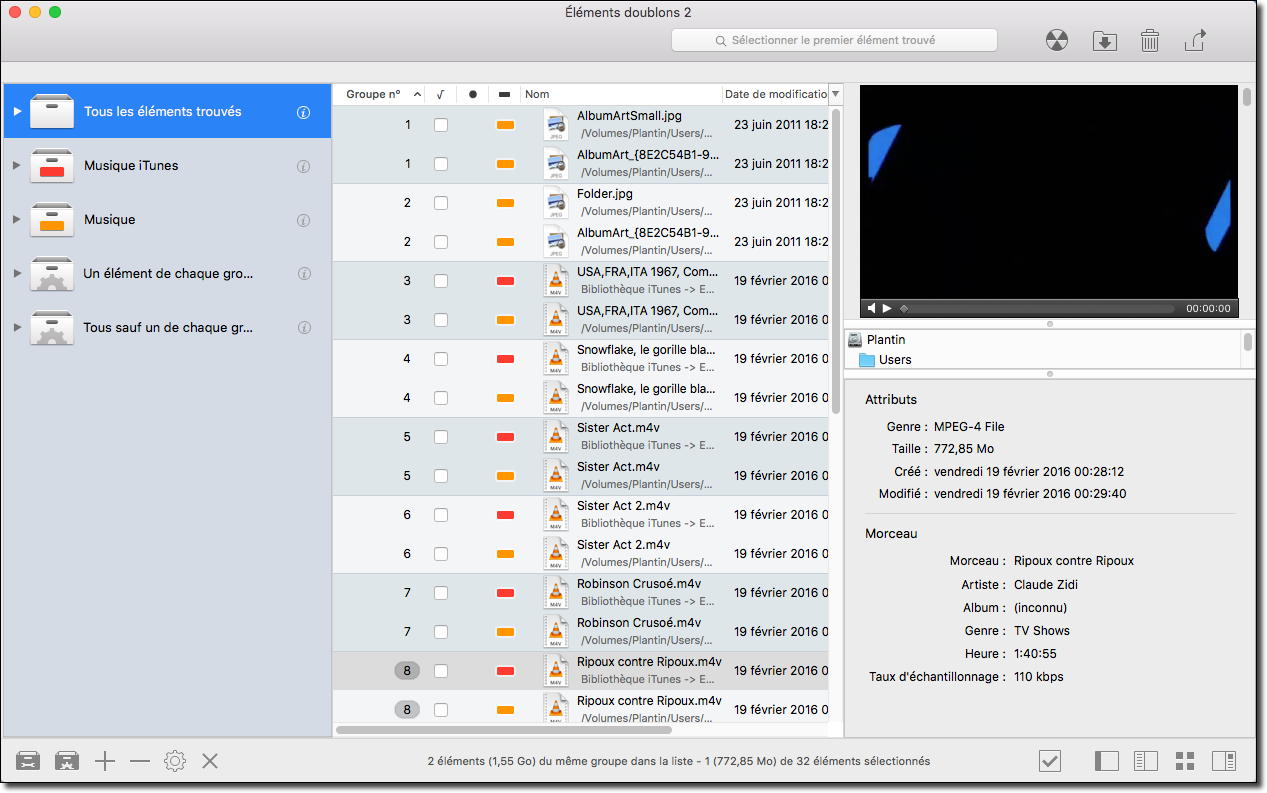
Task: Toggle left sidebar layout icon in bottom bar
Action: coord(1107,761)
